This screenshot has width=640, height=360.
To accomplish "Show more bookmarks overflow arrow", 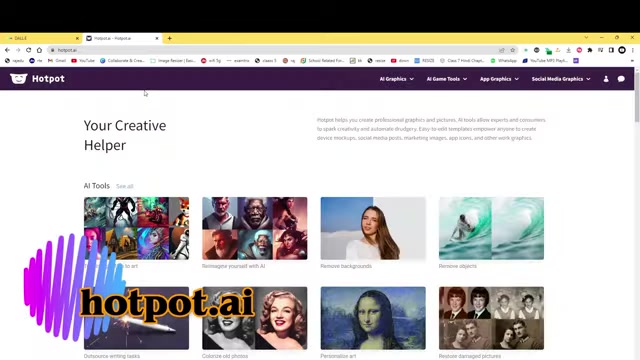I will 632,60.
